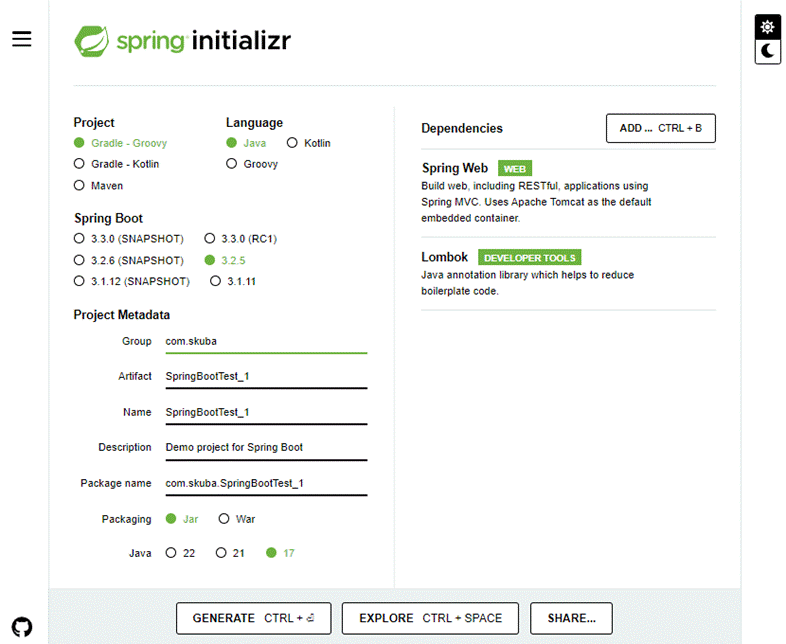Edit the Name input field
Viewport: 786px width, 644px height.
[x=266, y=413]
